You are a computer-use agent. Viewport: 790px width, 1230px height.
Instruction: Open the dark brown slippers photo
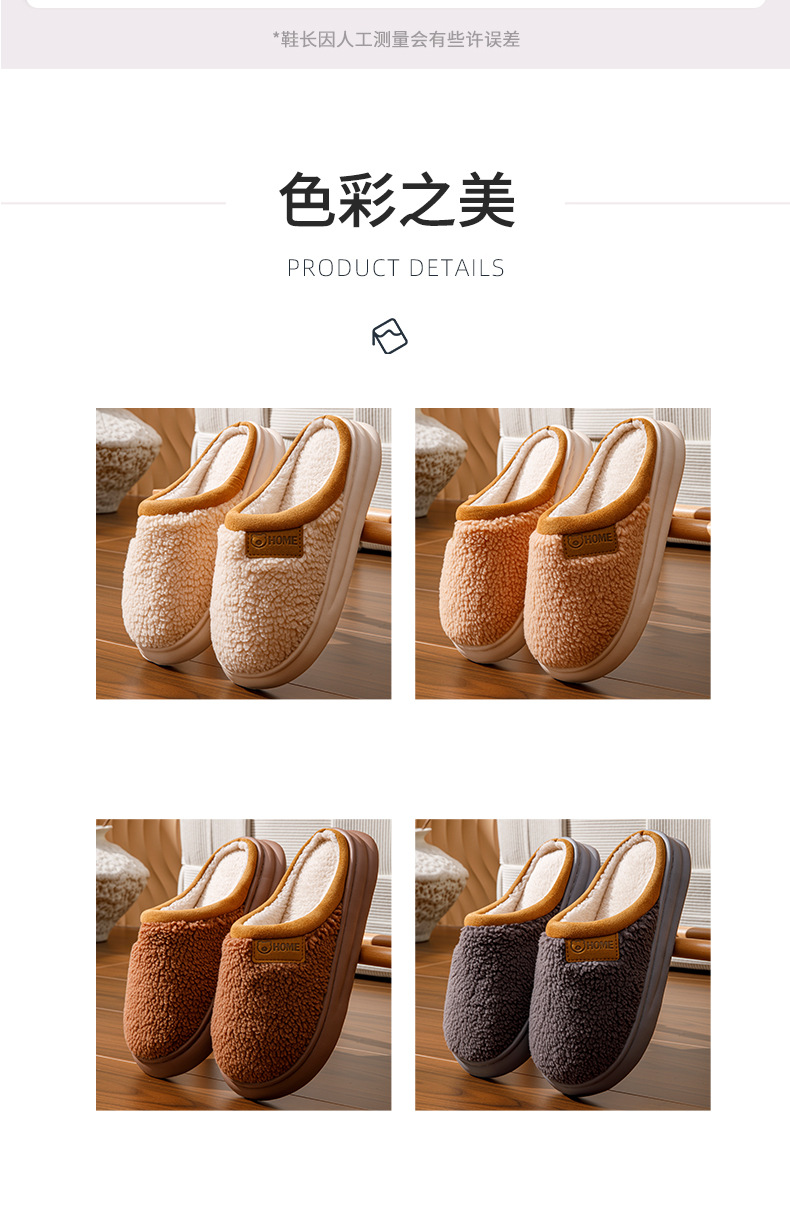243,965
